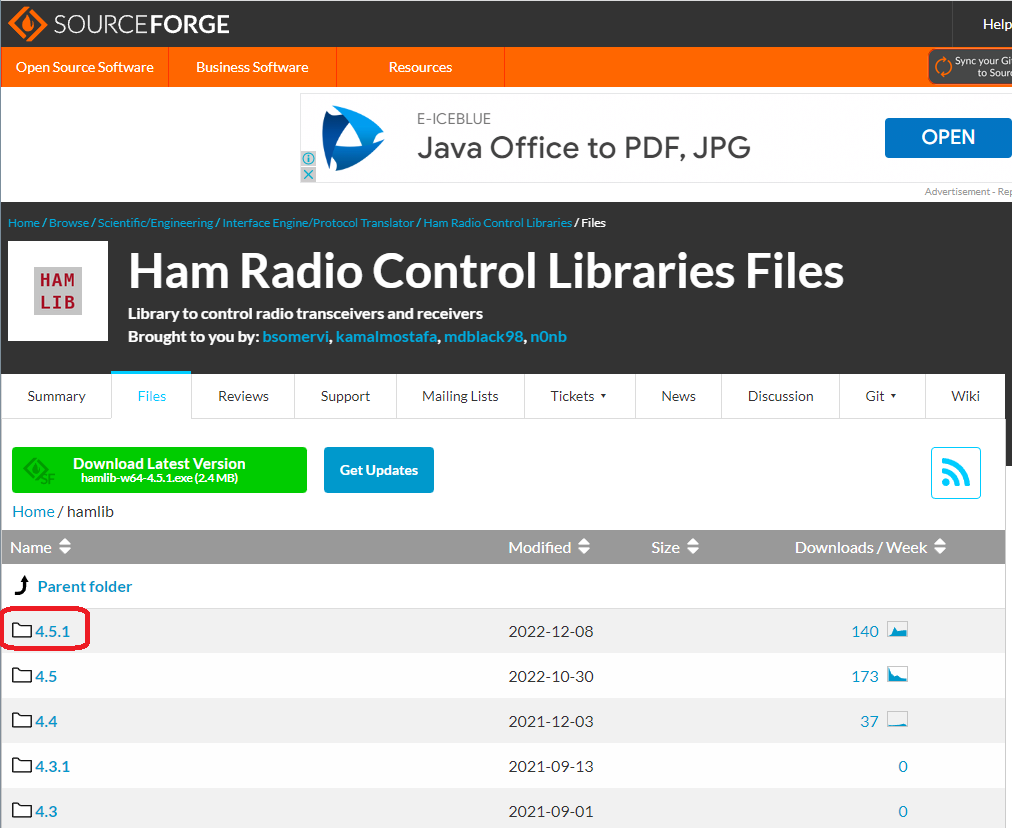Viewport: 1012px width, 828px height.
Task: Open mdblack98 user profile link
Action: [x=483, y=337]
